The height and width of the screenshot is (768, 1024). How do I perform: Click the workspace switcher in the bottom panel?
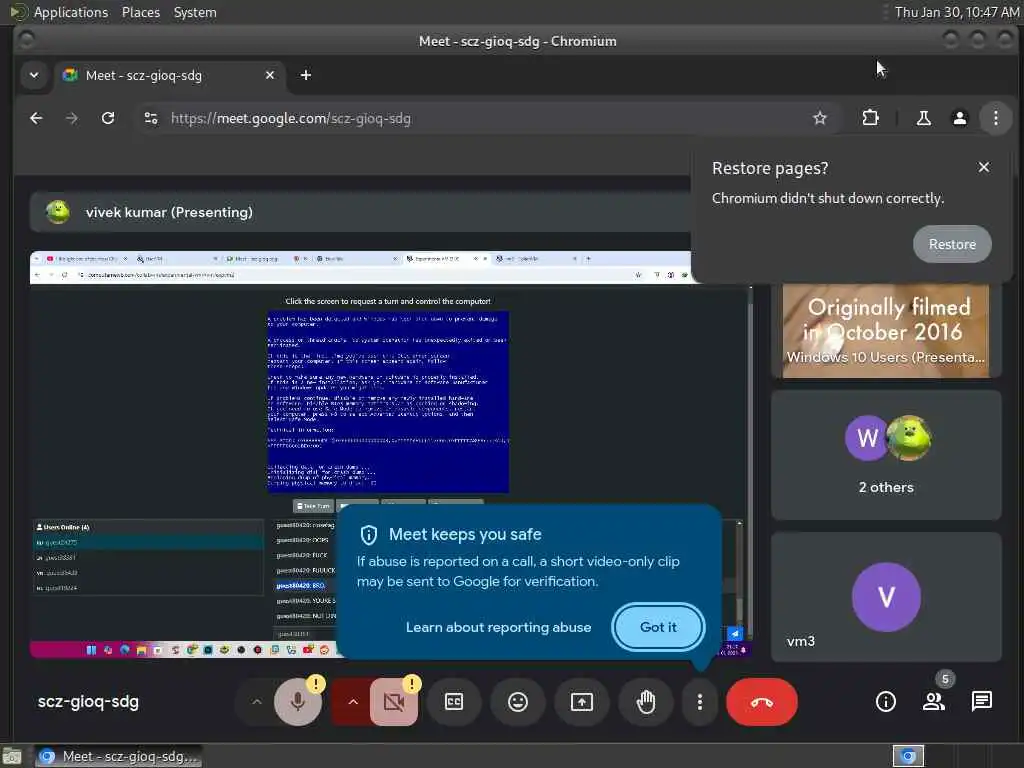[x=908, y=756]
